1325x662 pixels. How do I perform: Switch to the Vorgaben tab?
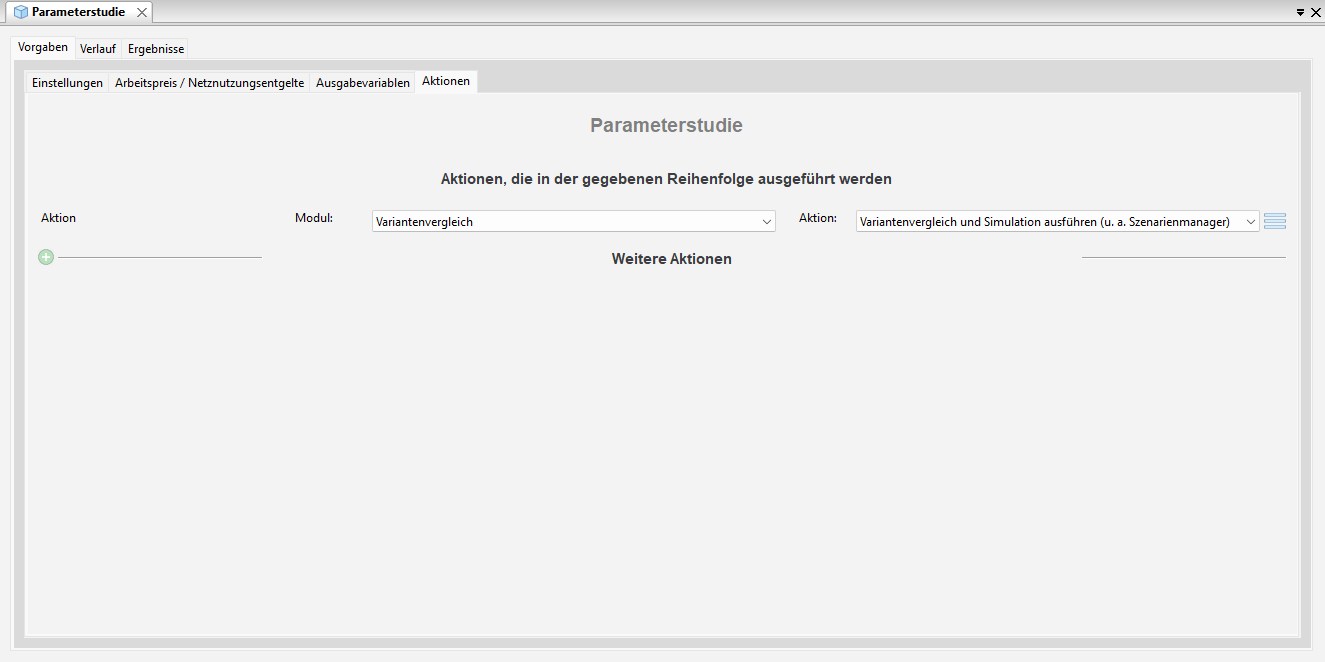[43, 48]
